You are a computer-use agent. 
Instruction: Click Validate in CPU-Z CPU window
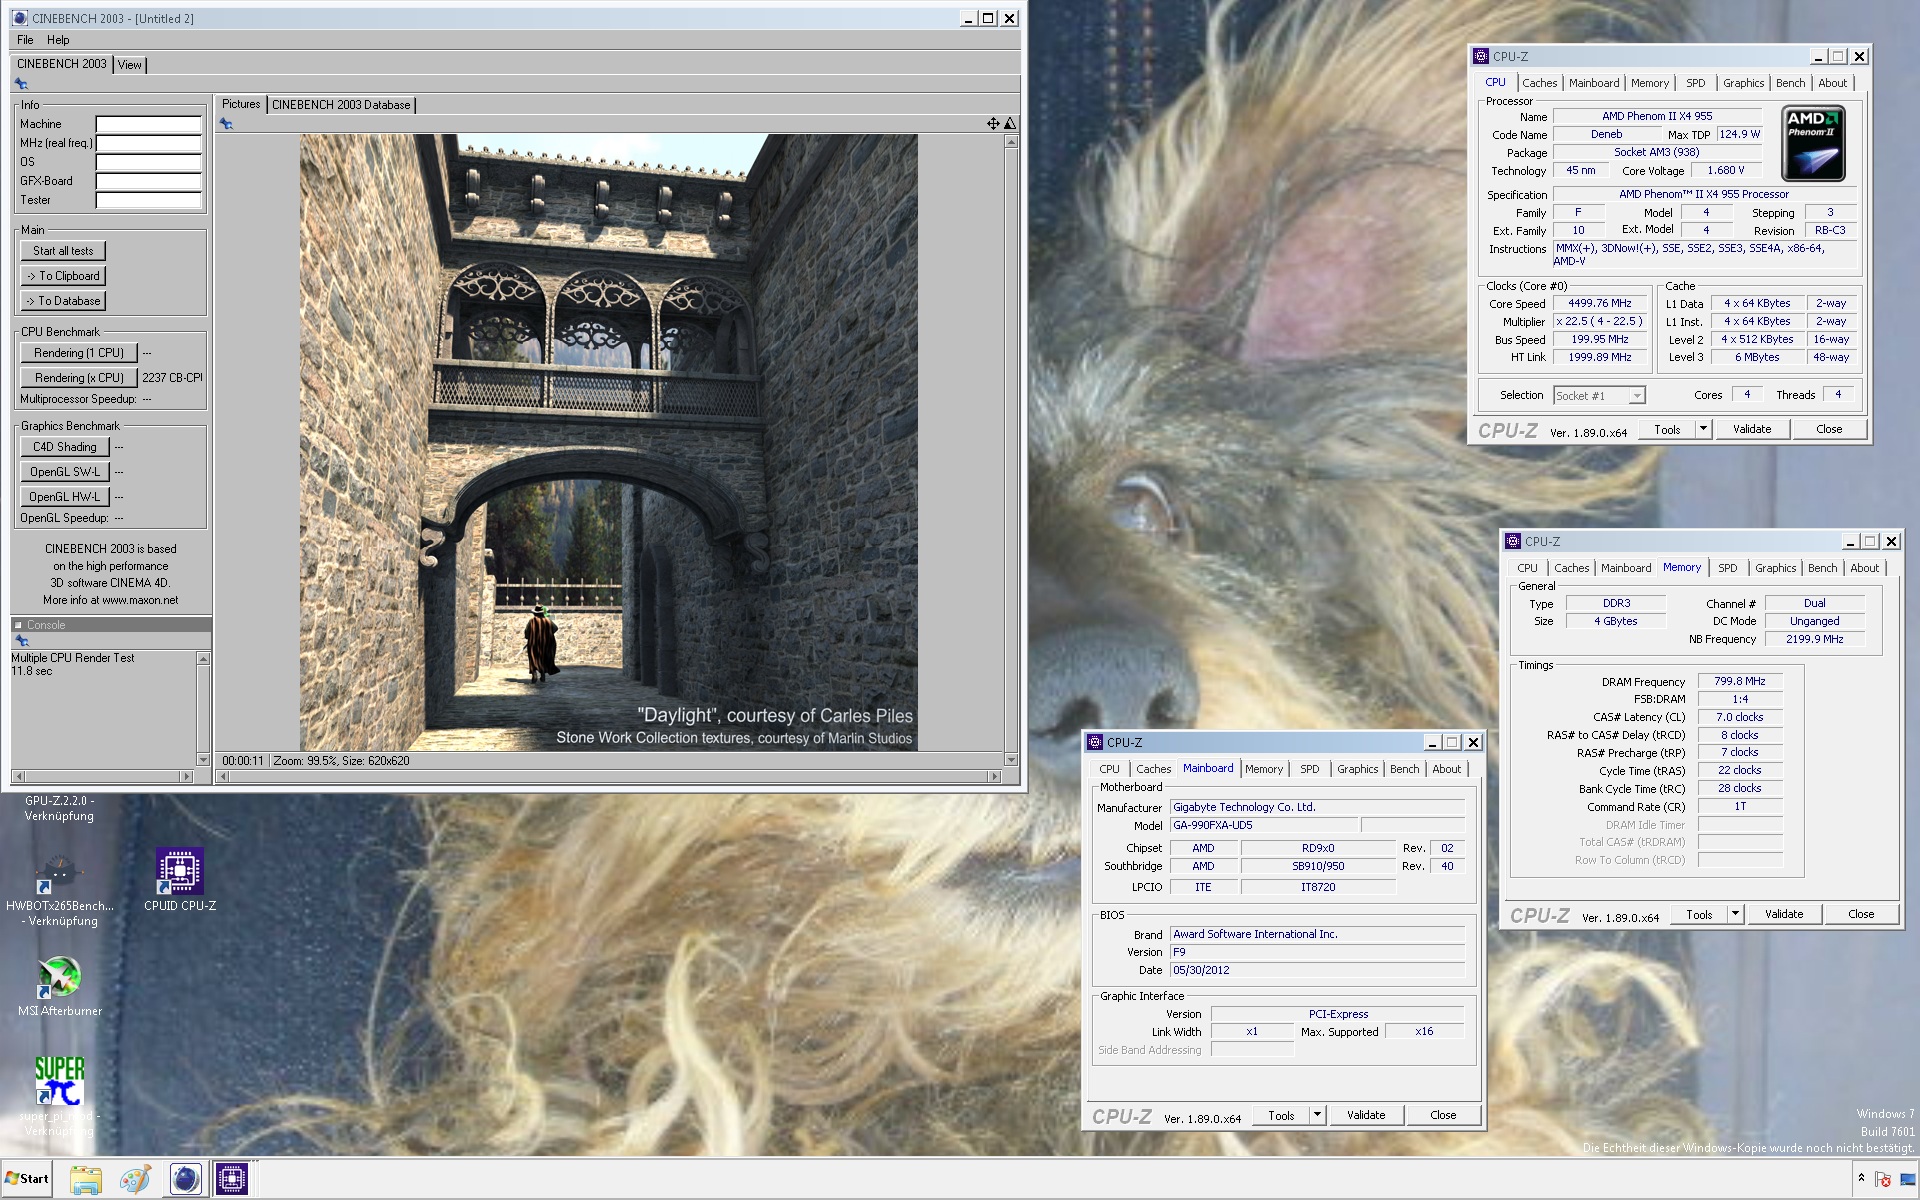click(x=1752, y=429)
